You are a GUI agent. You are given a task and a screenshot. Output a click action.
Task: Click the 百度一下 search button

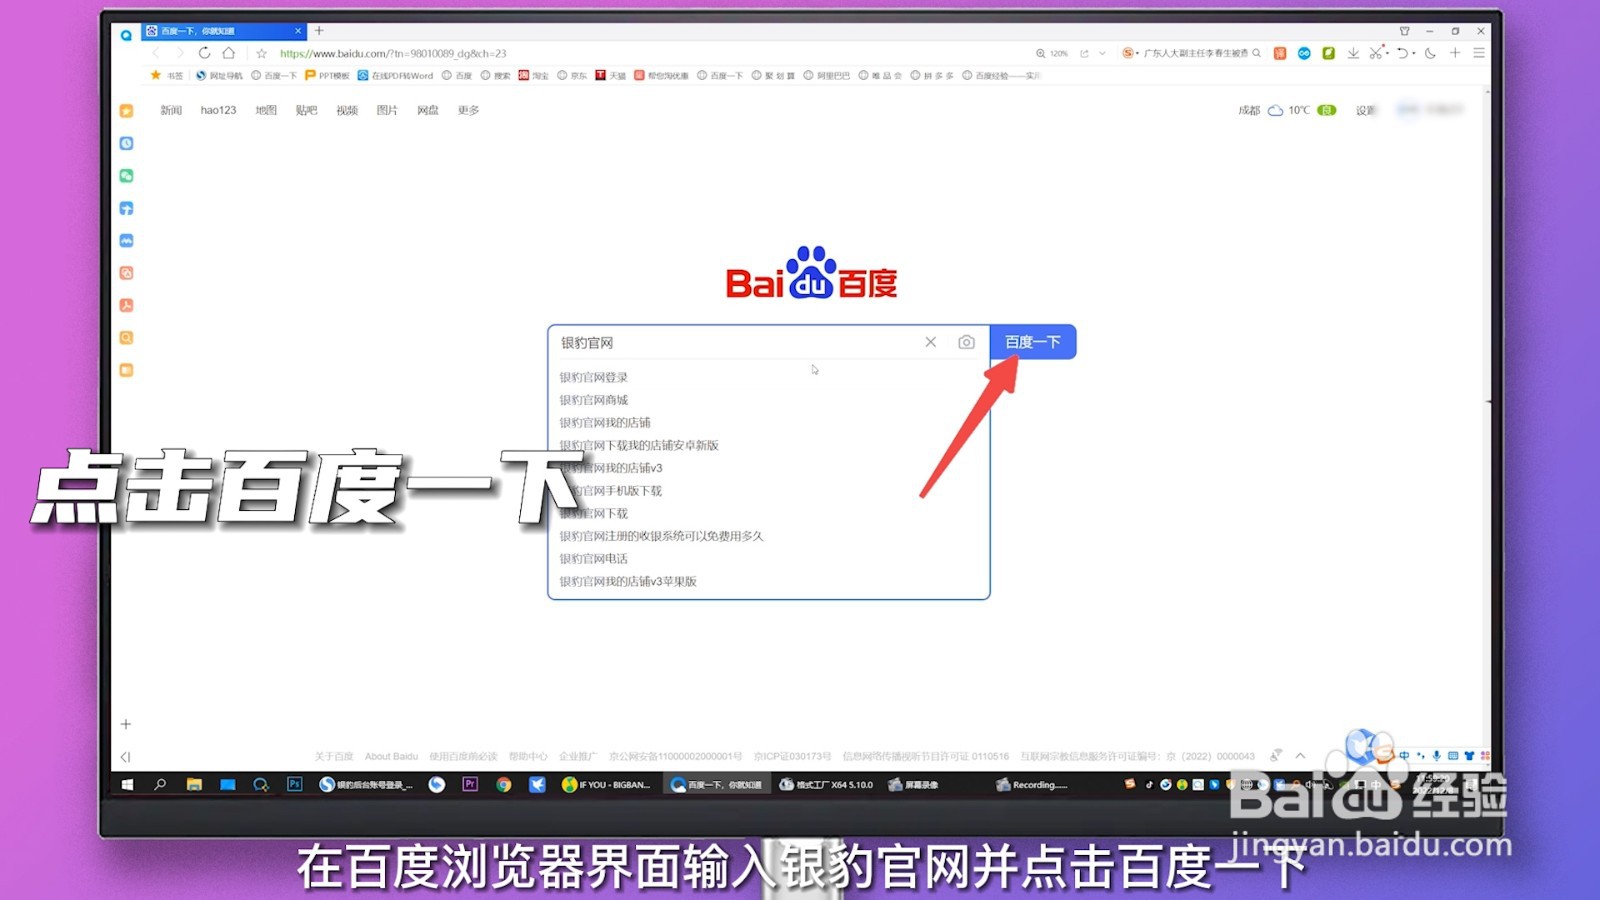click(x=1033, y=342)
